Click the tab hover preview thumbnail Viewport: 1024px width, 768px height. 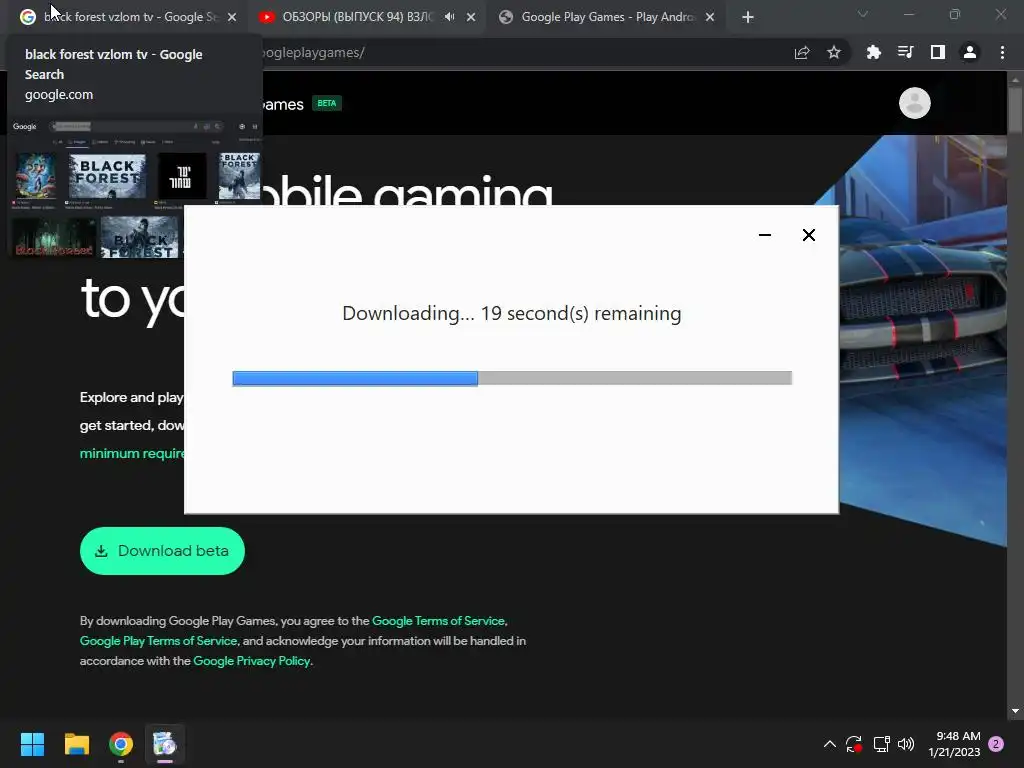pyautogui.click(x=136, y=187)
